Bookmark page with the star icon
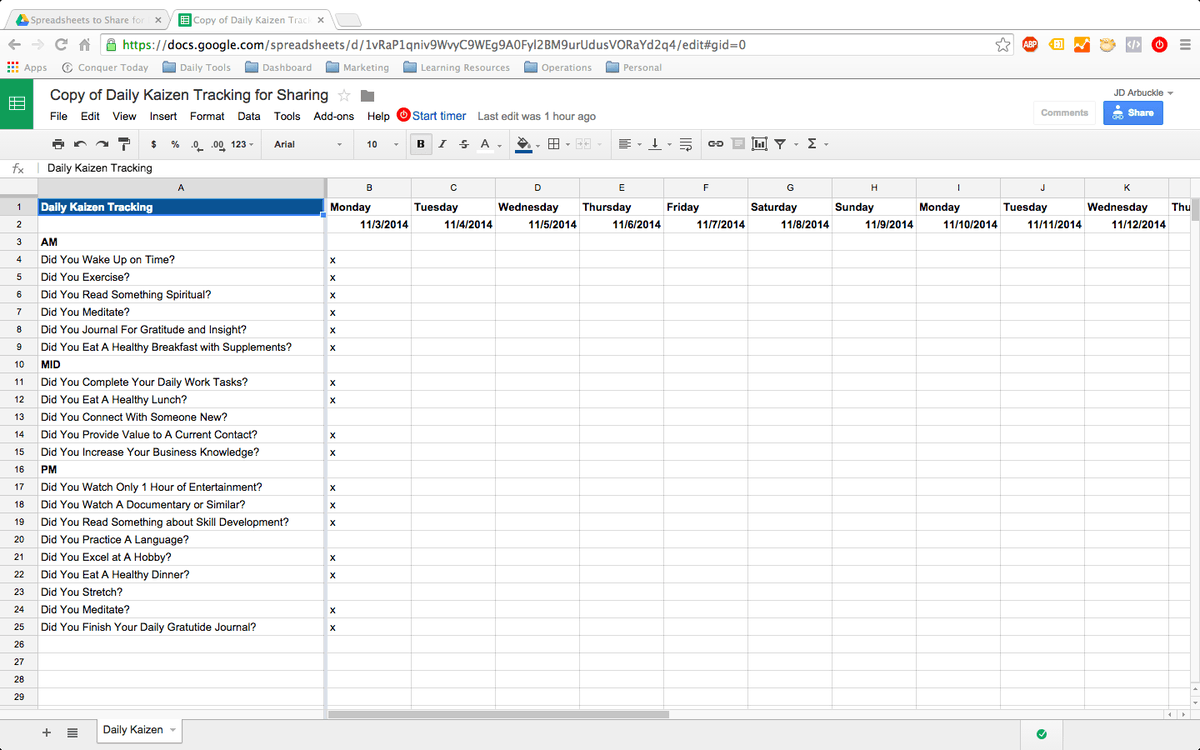Viewport: 1200px width, 750px height. pos(1003,45)
